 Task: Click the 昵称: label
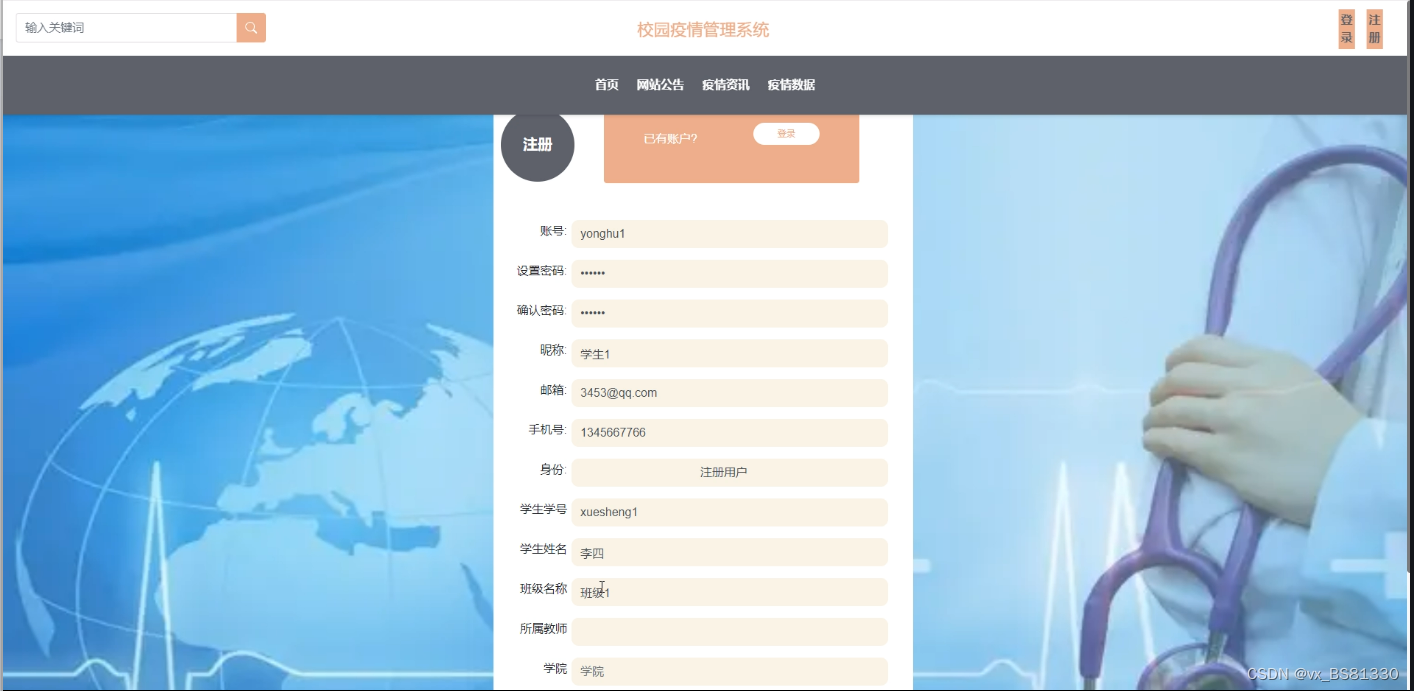[x=553, y=350]
